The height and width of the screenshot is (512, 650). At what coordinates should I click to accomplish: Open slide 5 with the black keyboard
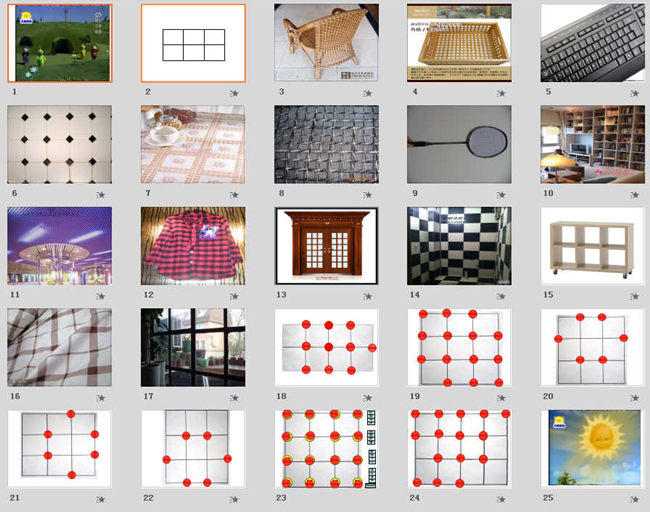pos(593,43)
